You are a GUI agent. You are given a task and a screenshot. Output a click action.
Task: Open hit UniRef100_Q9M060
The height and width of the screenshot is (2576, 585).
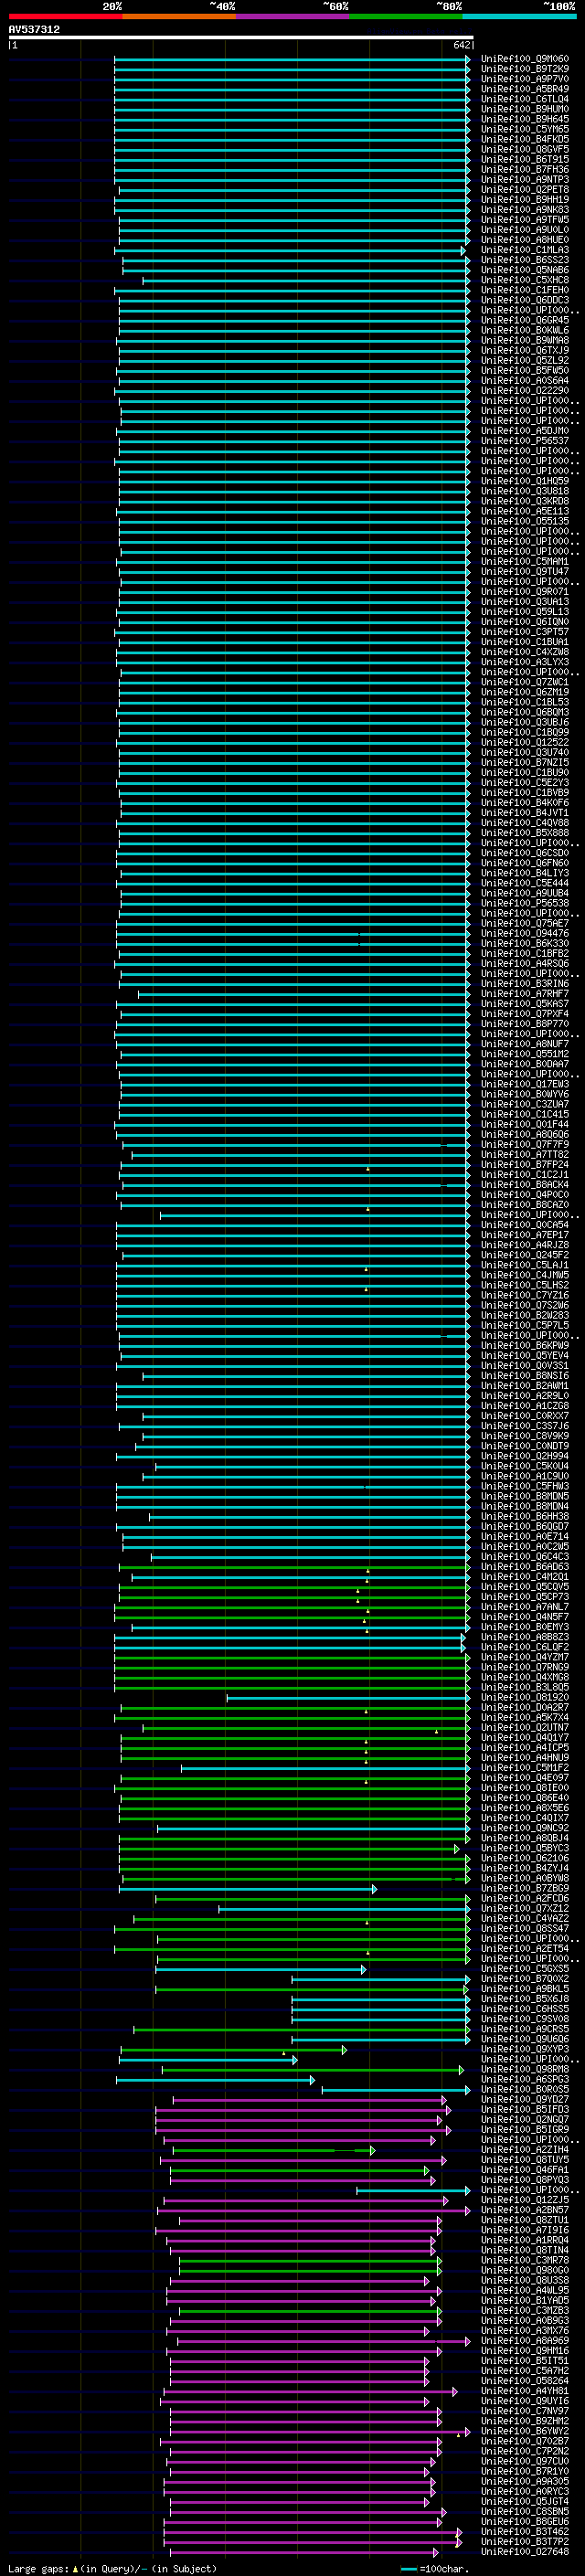click(524, 59)
